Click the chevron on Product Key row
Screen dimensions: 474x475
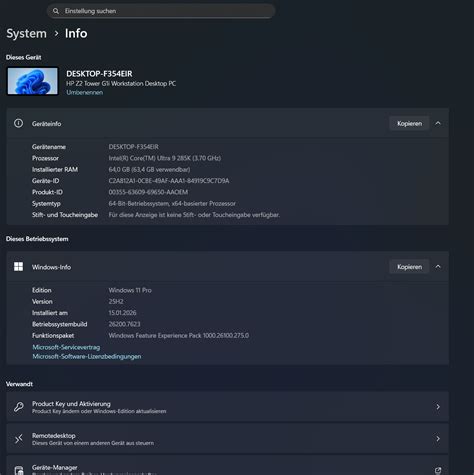click(438, 407)
